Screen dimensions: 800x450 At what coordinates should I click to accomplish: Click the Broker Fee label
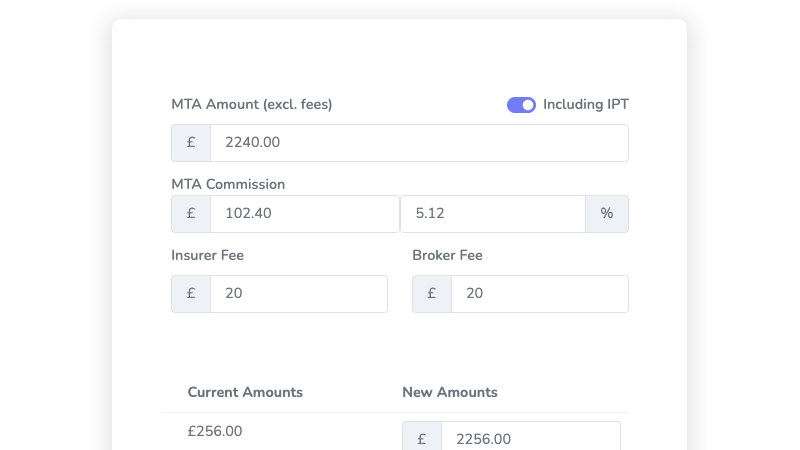(x=447, y=256)
